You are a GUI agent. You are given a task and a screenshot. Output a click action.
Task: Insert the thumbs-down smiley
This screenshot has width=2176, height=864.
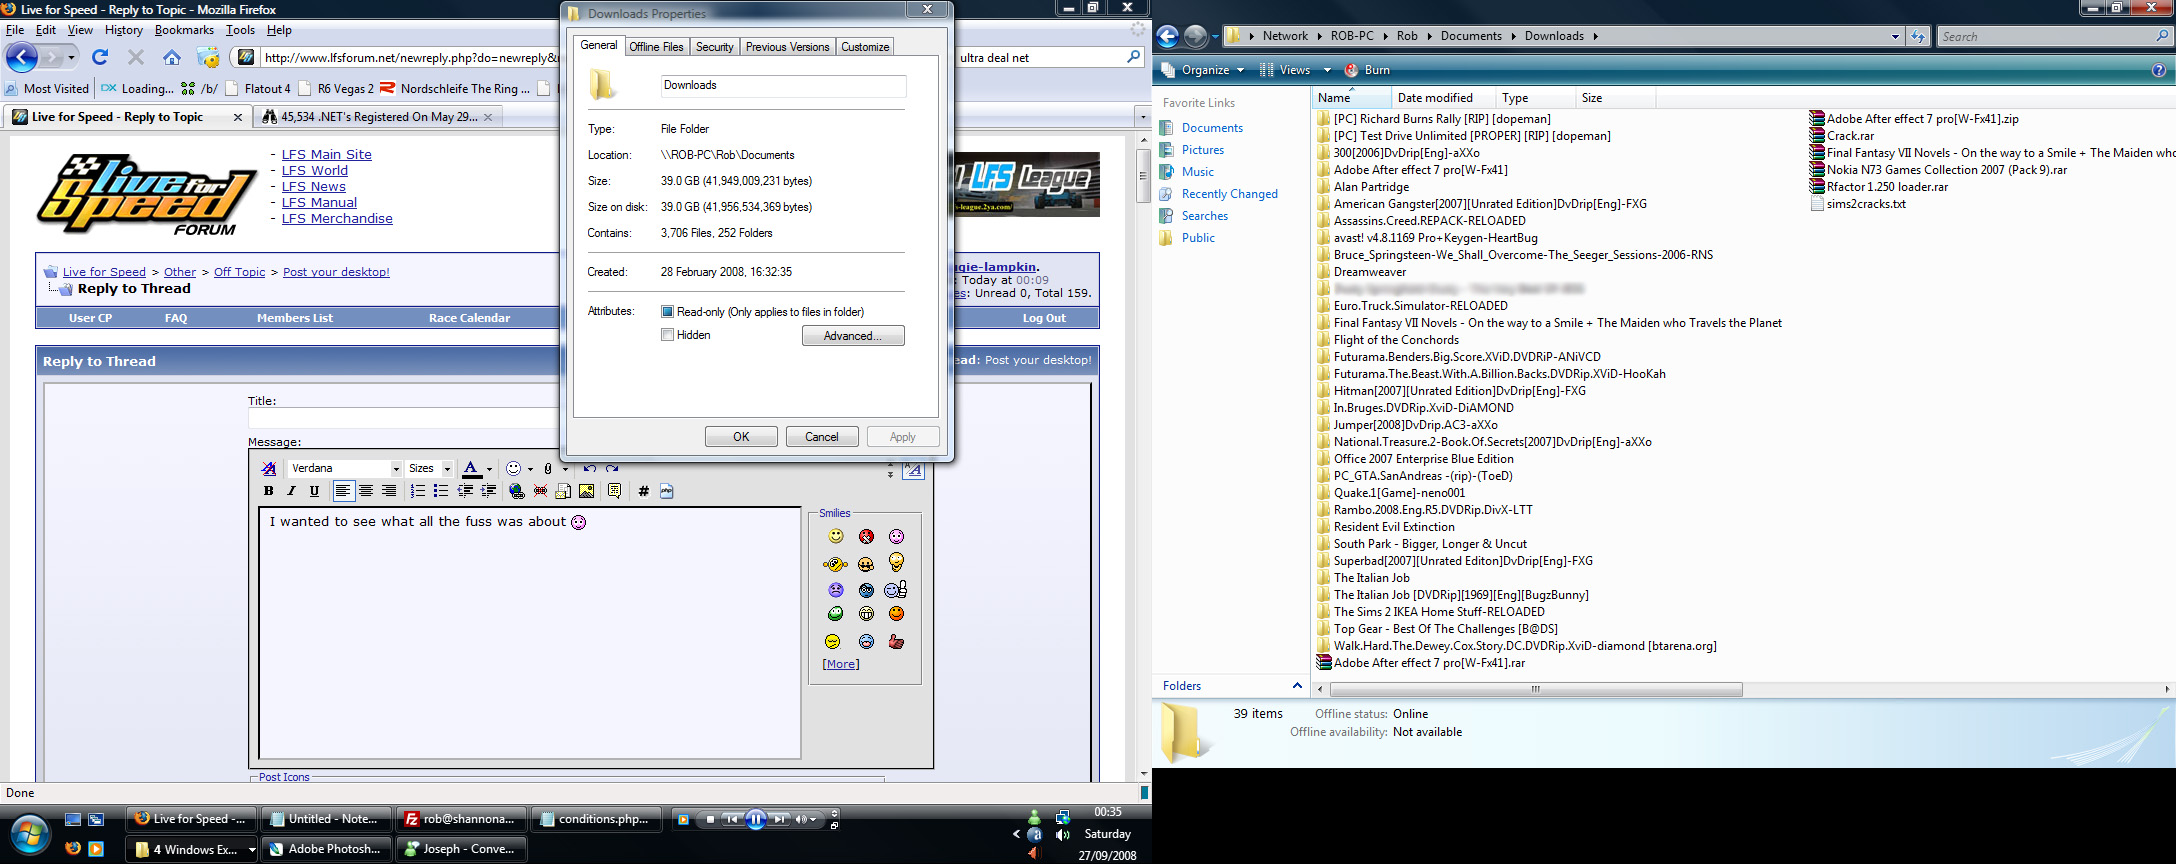[896, 641]
